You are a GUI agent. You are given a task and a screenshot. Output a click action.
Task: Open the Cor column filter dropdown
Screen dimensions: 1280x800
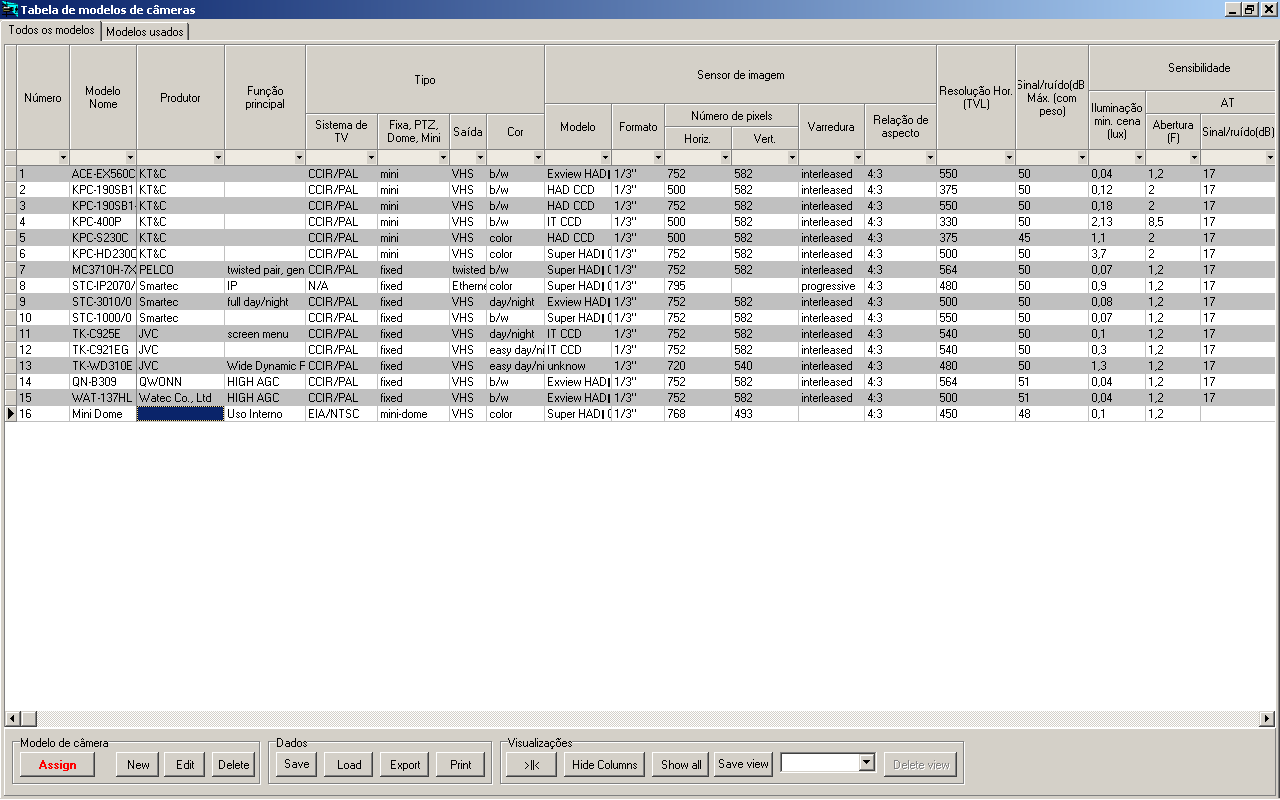(538, 158)
